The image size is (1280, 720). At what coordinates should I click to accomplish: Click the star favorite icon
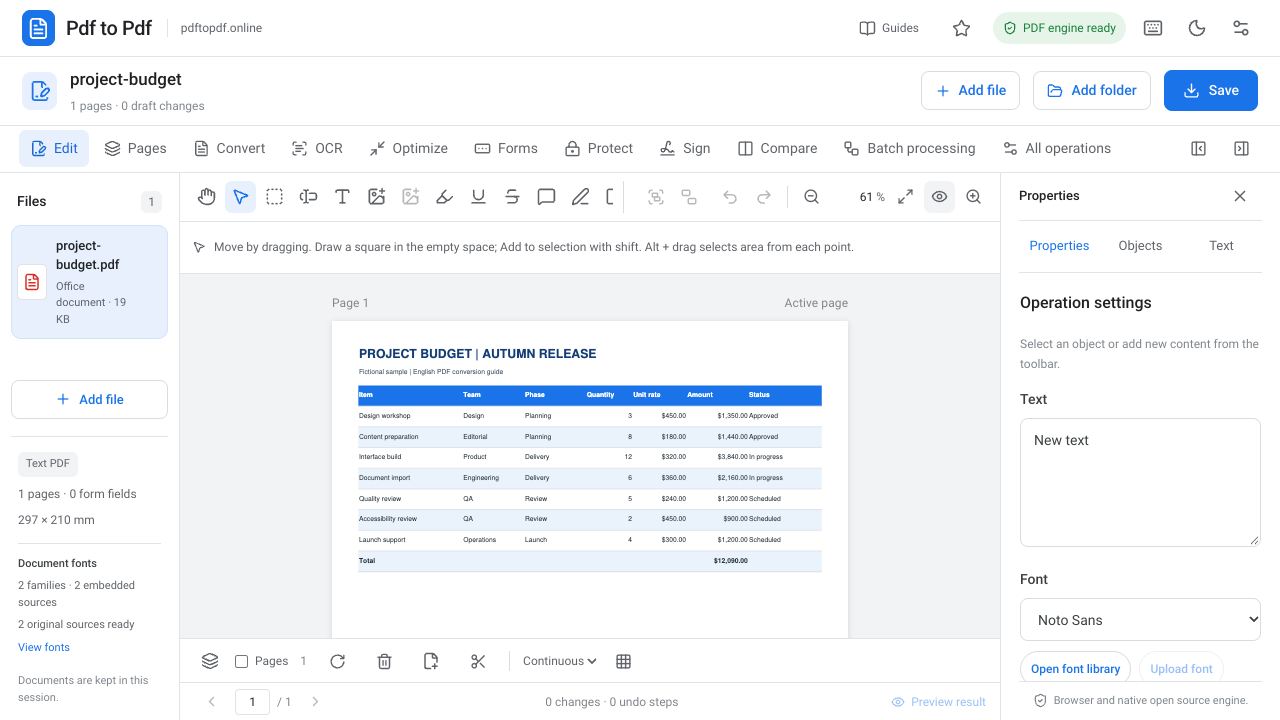[x=962, y=28]
